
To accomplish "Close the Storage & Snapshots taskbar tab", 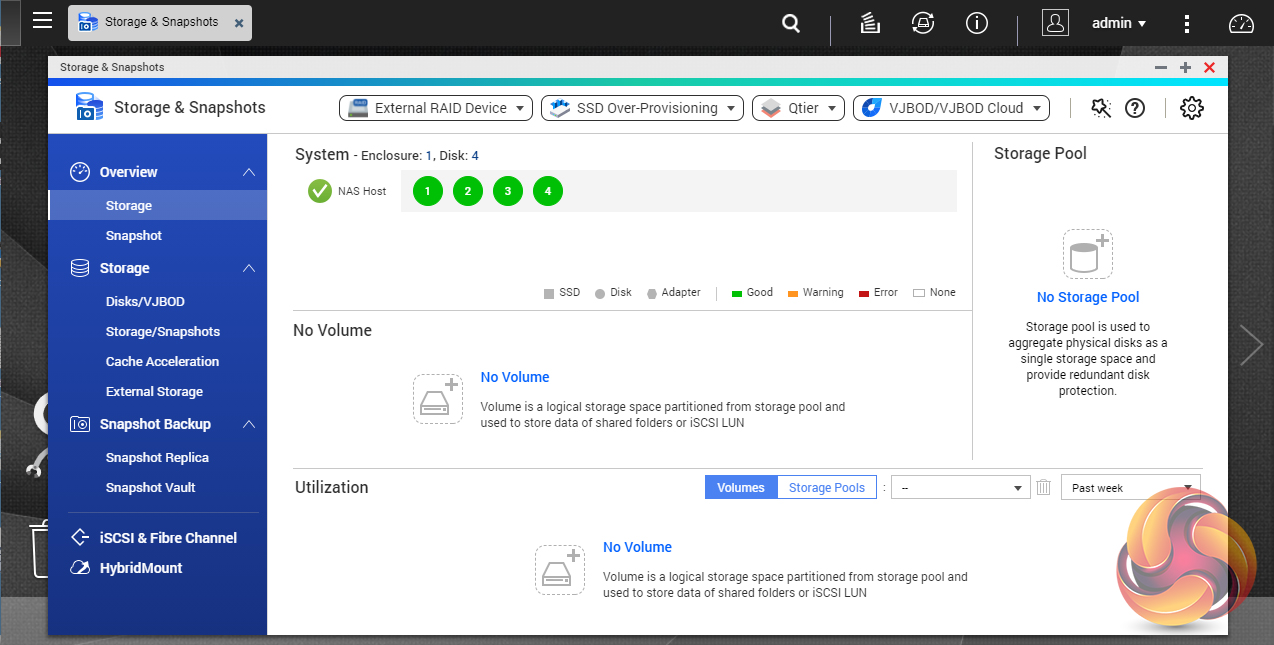I will tap(238, 22).
